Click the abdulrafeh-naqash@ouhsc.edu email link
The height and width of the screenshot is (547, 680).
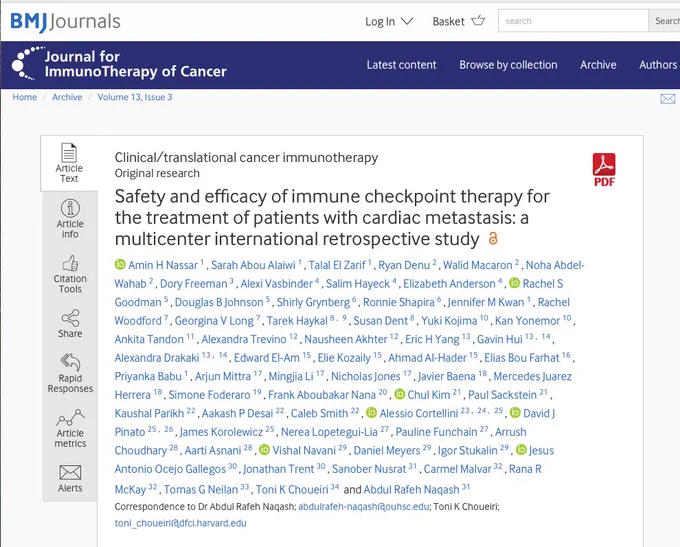[364, 507]
